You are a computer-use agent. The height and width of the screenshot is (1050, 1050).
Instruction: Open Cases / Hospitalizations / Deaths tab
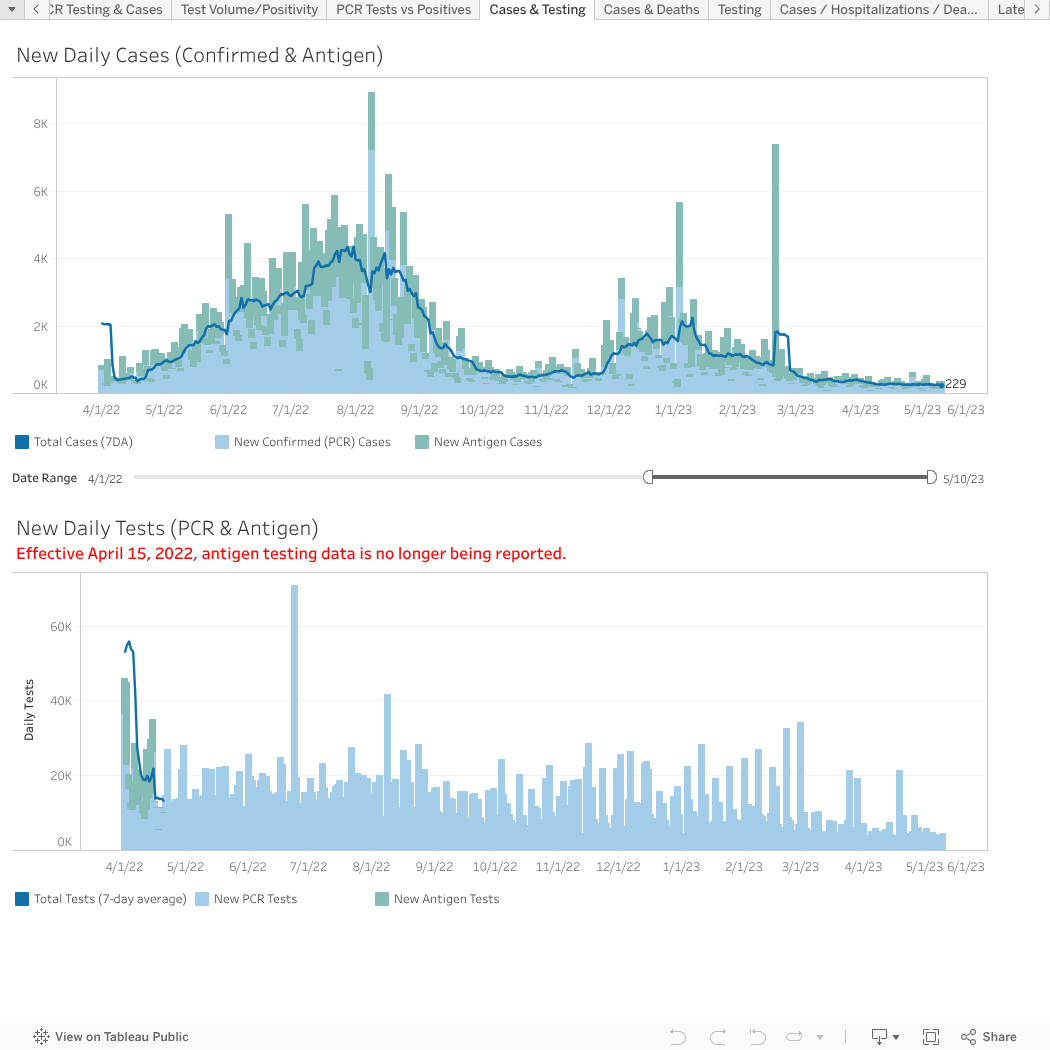pos(879,9)
